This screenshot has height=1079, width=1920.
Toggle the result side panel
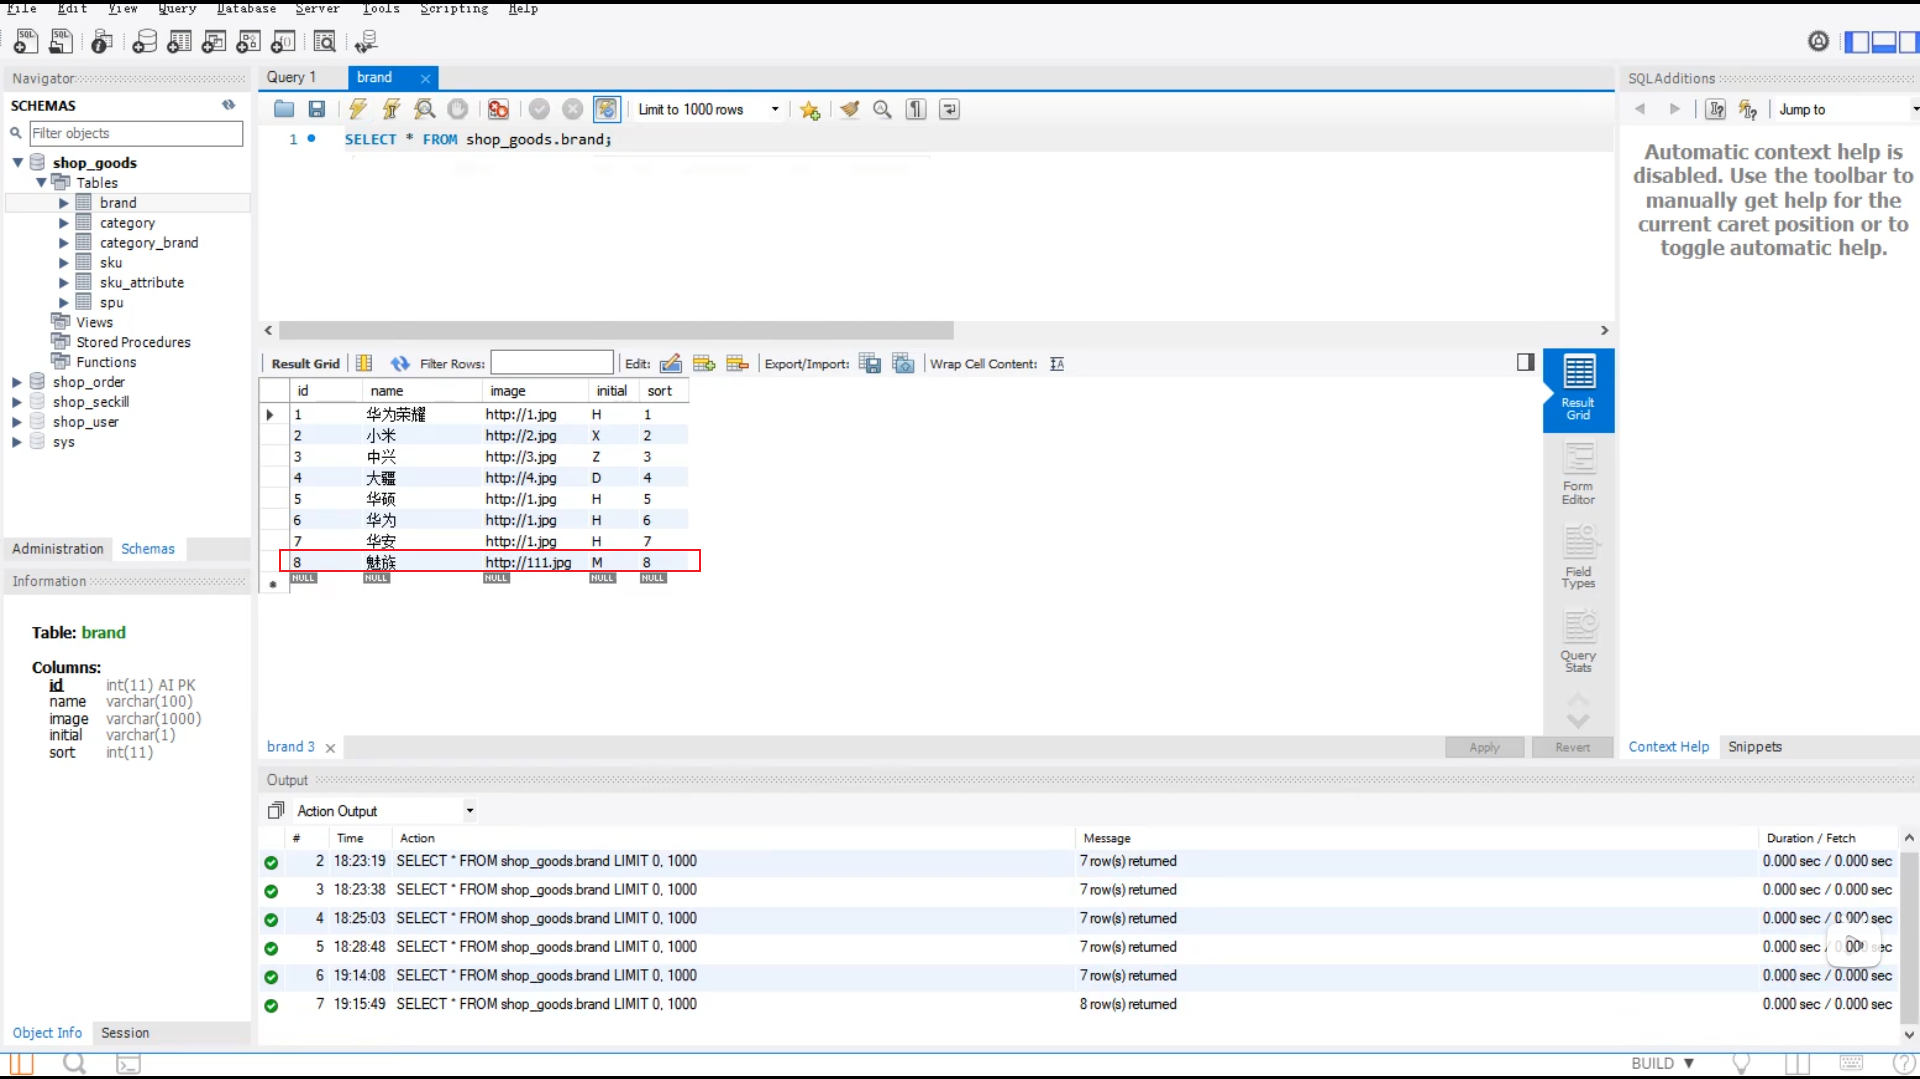click(1525, 362)
